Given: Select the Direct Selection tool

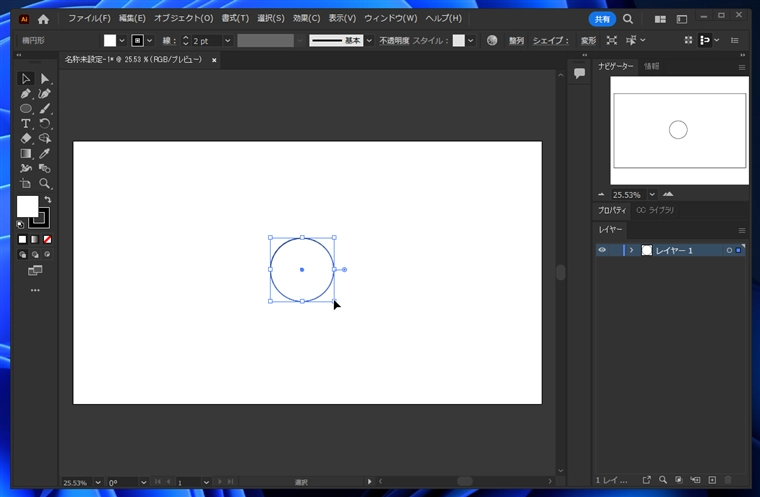Looking at the screenshot, I should 45,79.
